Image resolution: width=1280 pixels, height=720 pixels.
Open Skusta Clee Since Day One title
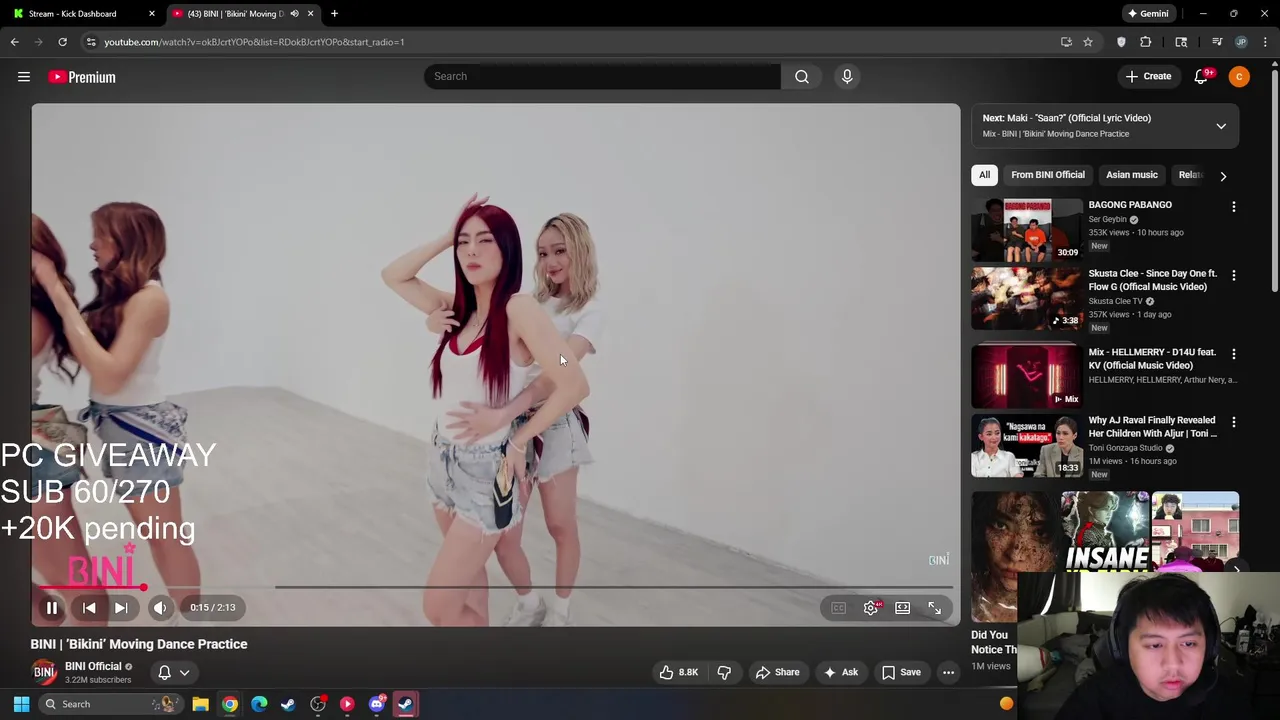(x=1152, y=280)
